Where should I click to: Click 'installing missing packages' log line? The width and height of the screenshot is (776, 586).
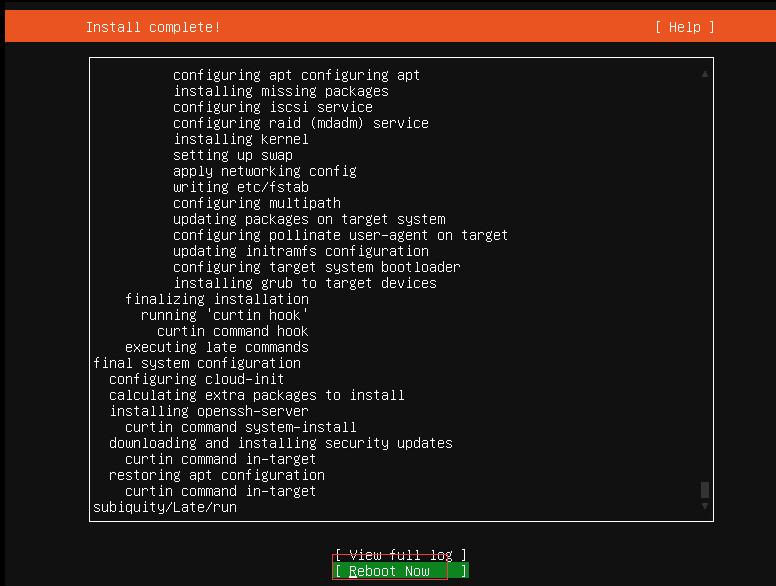click(281, 91)
